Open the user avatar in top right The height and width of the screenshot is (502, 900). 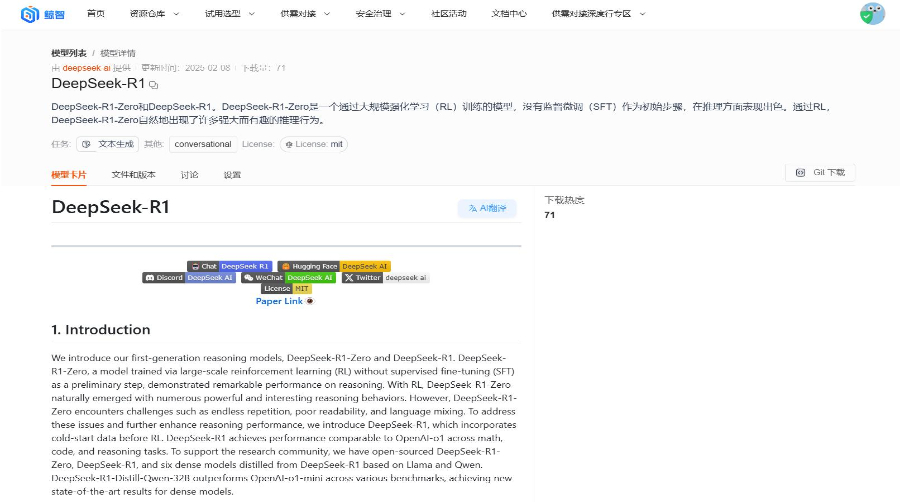[872, 14]
